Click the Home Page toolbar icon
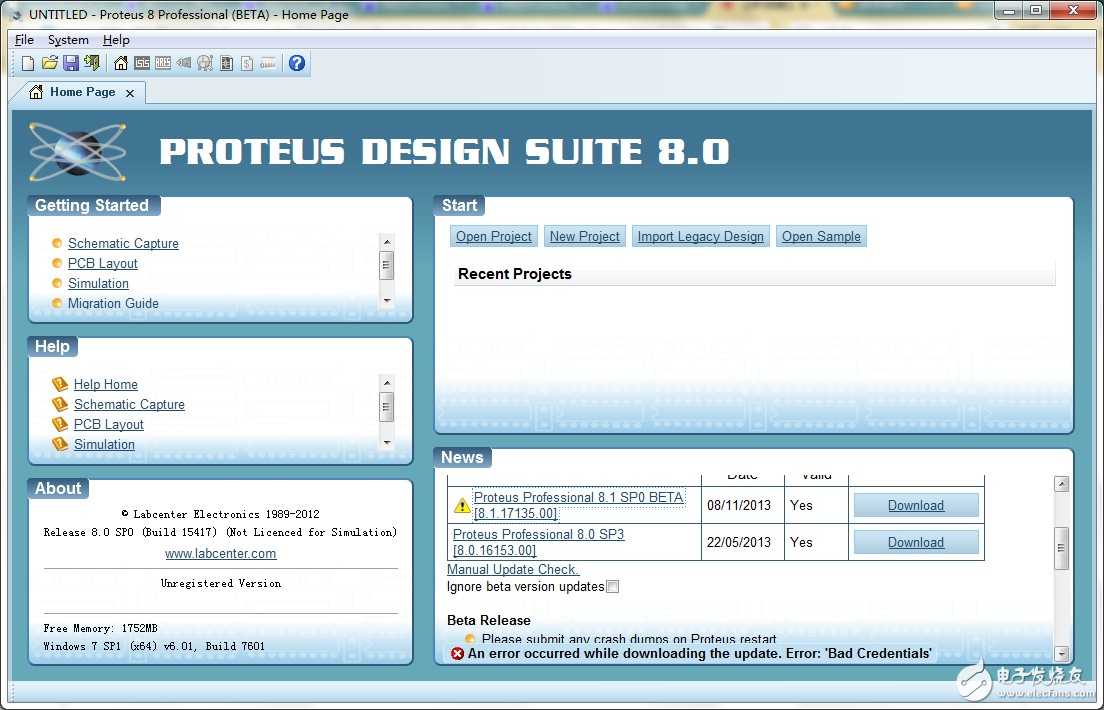The width and height of the screenshot is (1104, 710). click(121, 63)
